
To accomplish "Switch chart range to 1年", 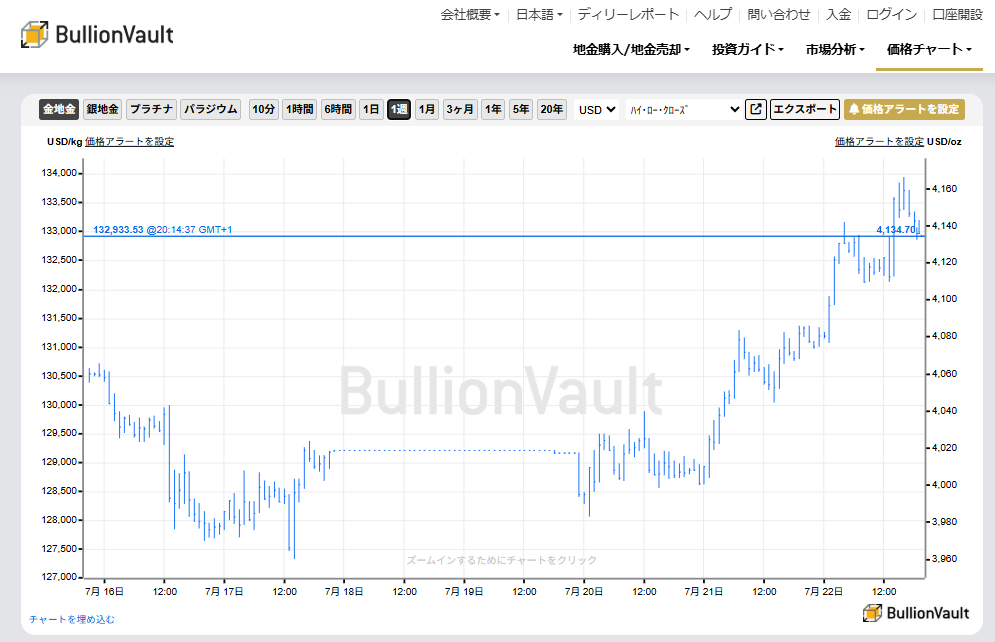I will [493, 109].
